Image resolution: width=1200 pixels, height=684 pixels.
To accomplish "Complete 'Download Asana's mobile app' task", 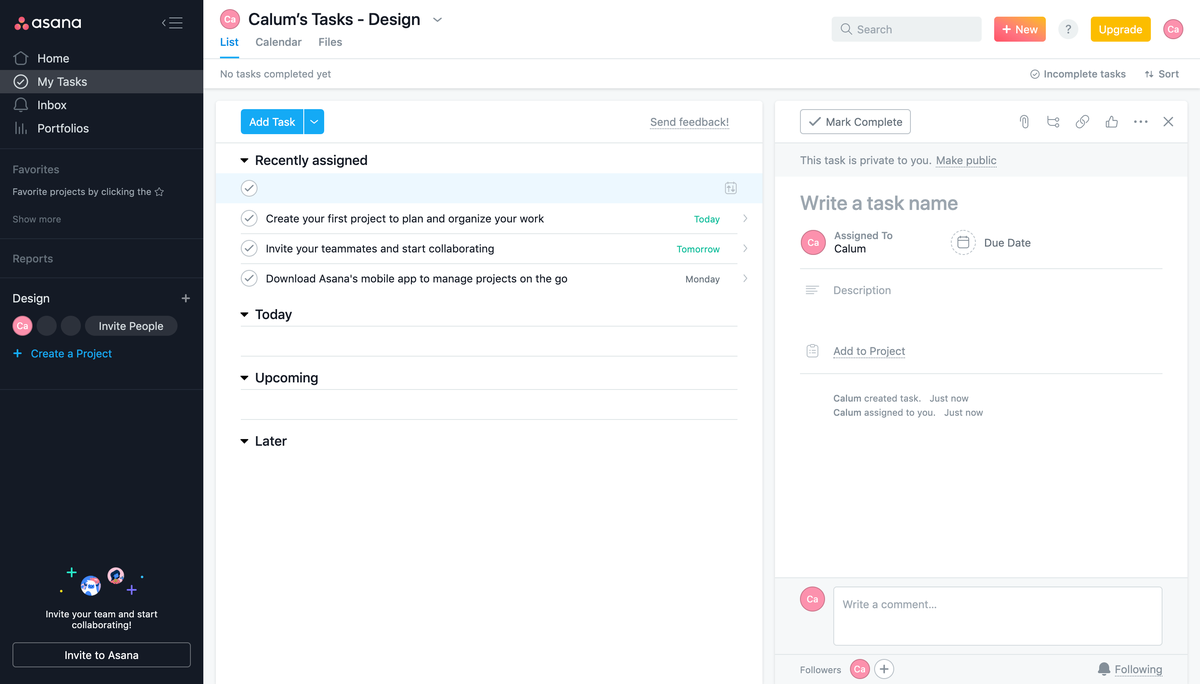I will coord(249,278).
